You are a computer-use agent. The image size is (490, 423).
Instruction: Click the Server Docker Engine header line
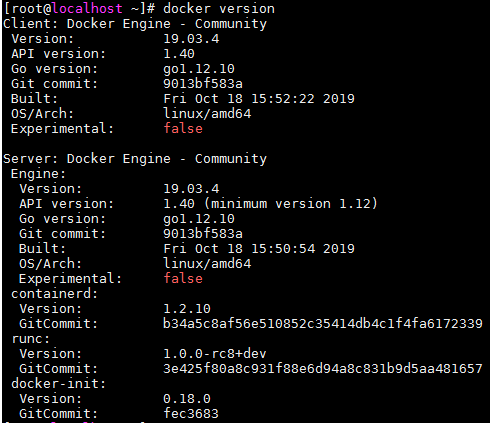135,159
